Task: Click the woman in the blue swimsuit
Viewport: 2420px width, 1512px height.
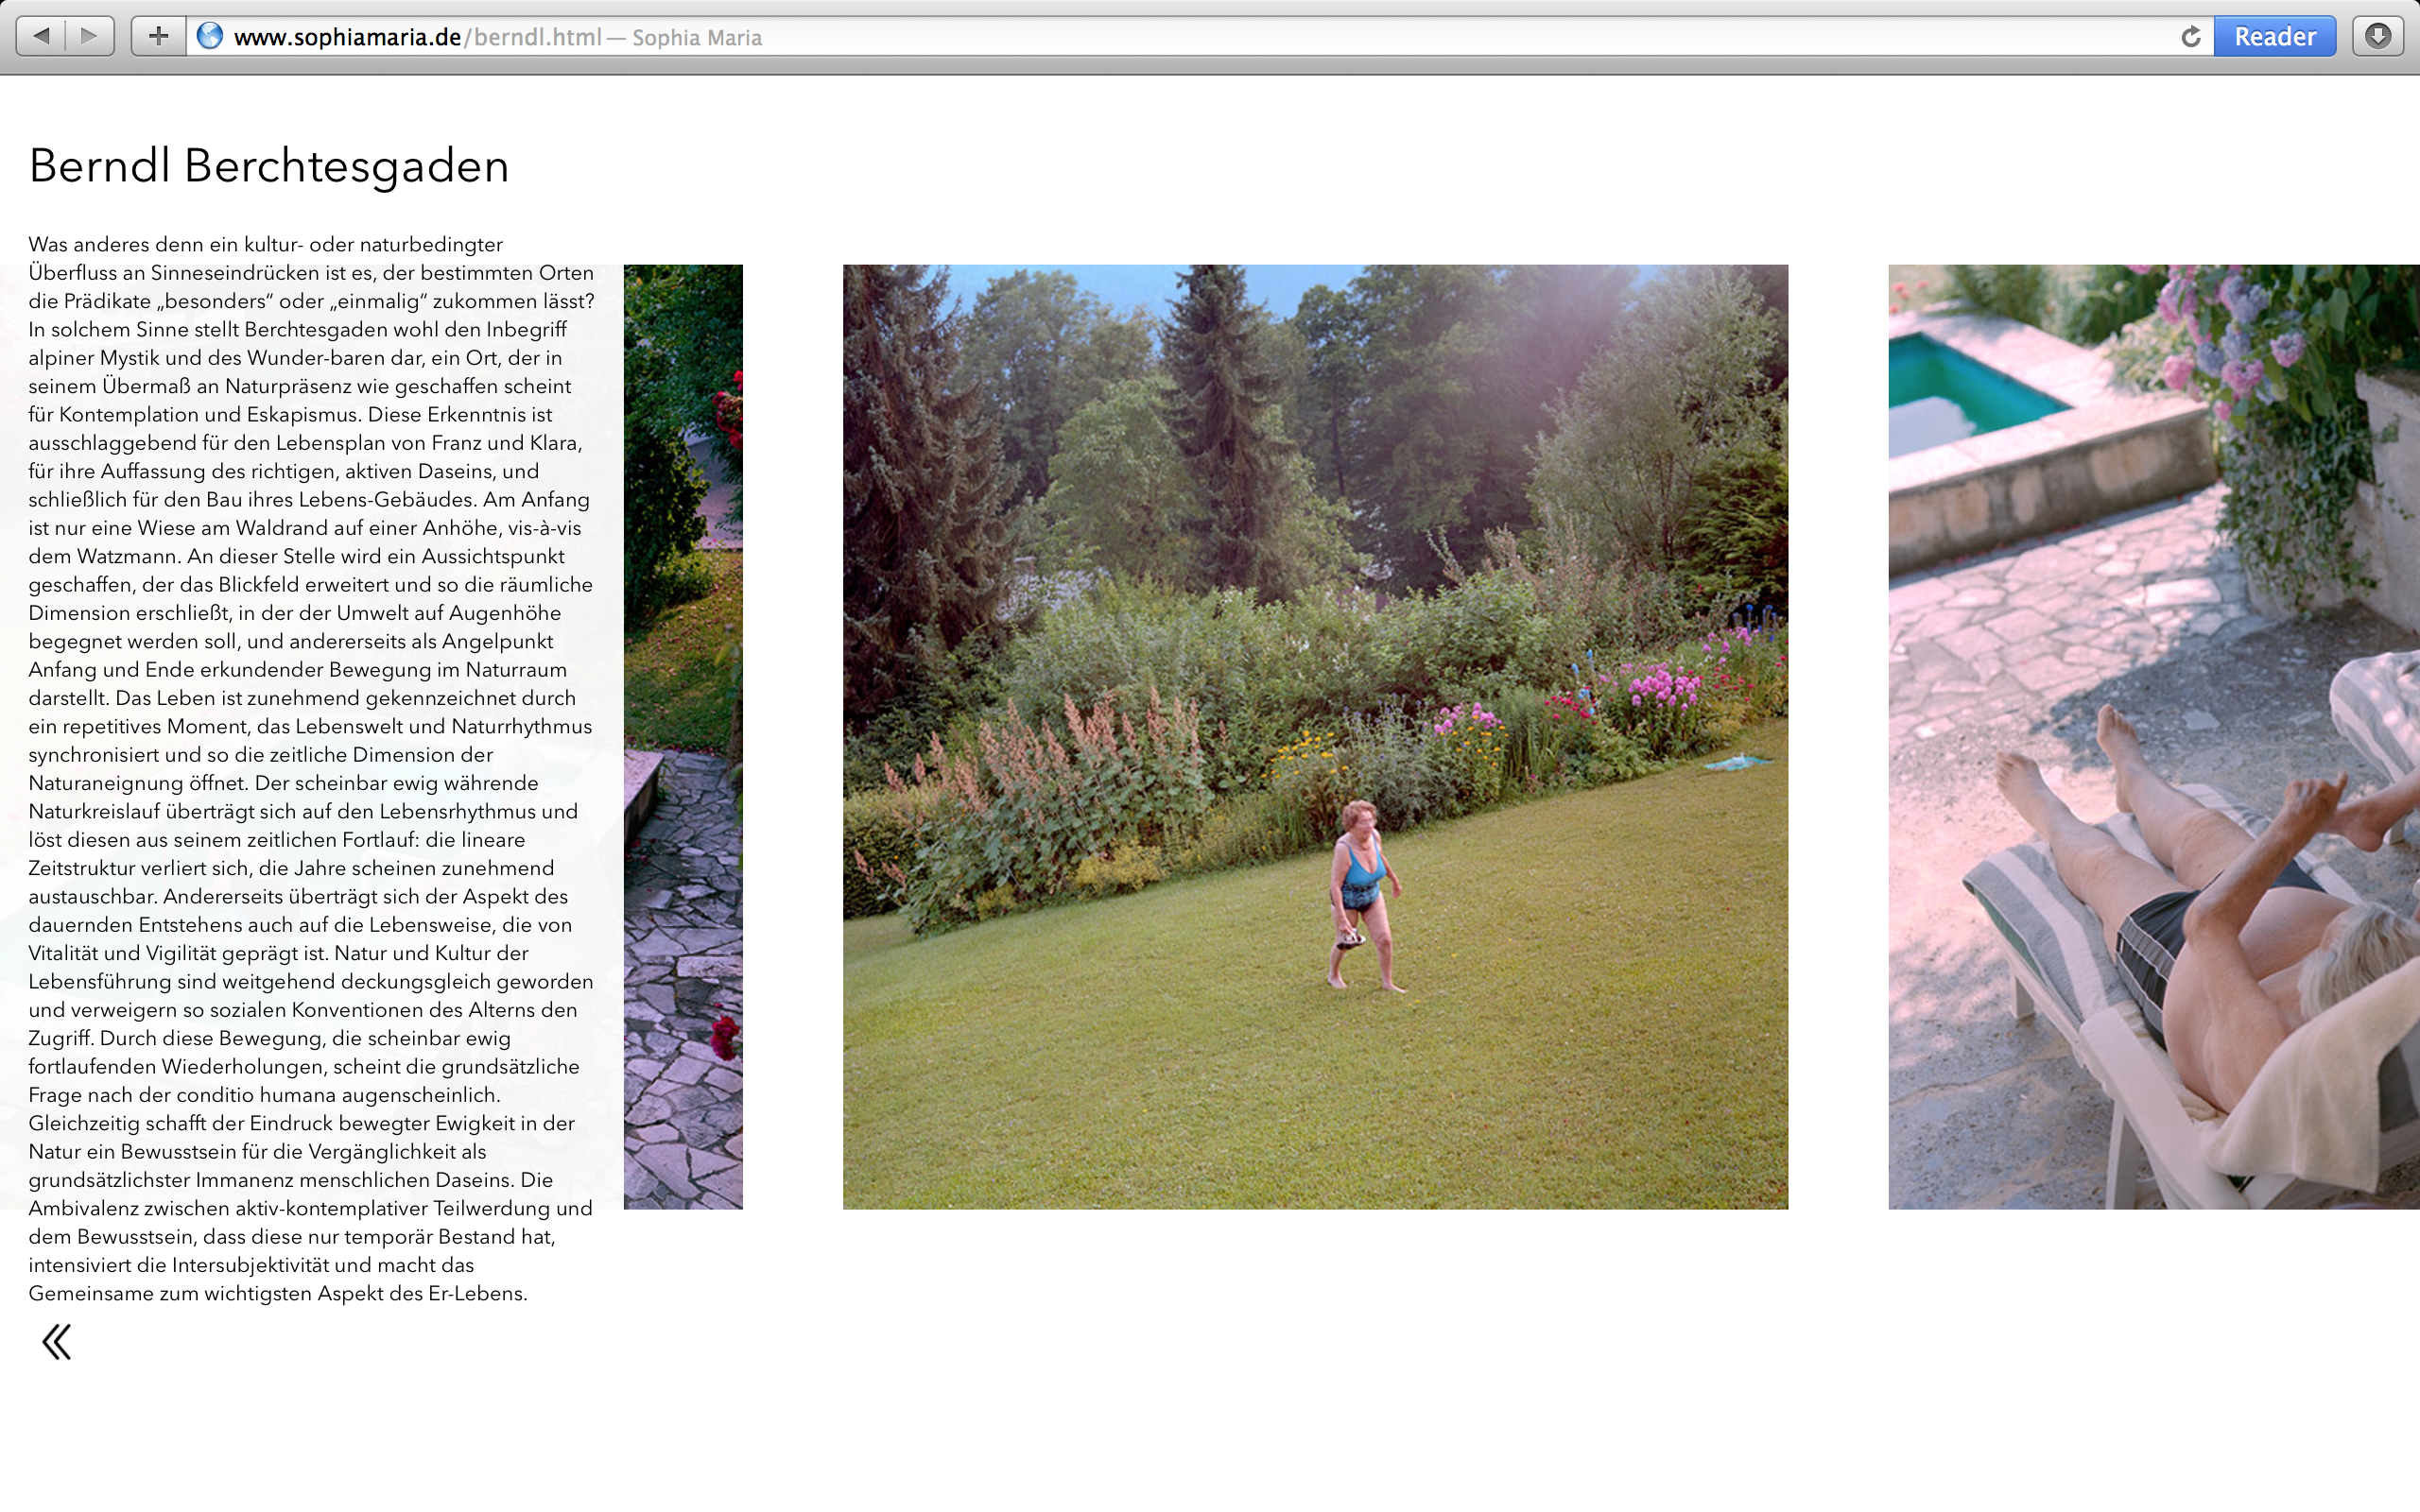Action: [x=1363, y=895]
